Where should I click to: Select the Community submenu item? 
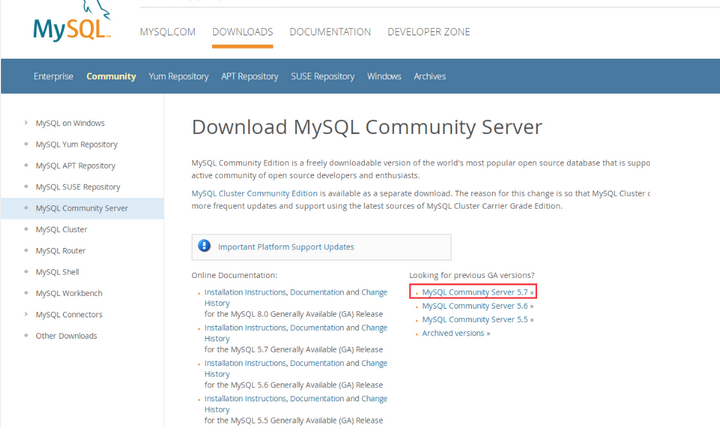[111, 76]
